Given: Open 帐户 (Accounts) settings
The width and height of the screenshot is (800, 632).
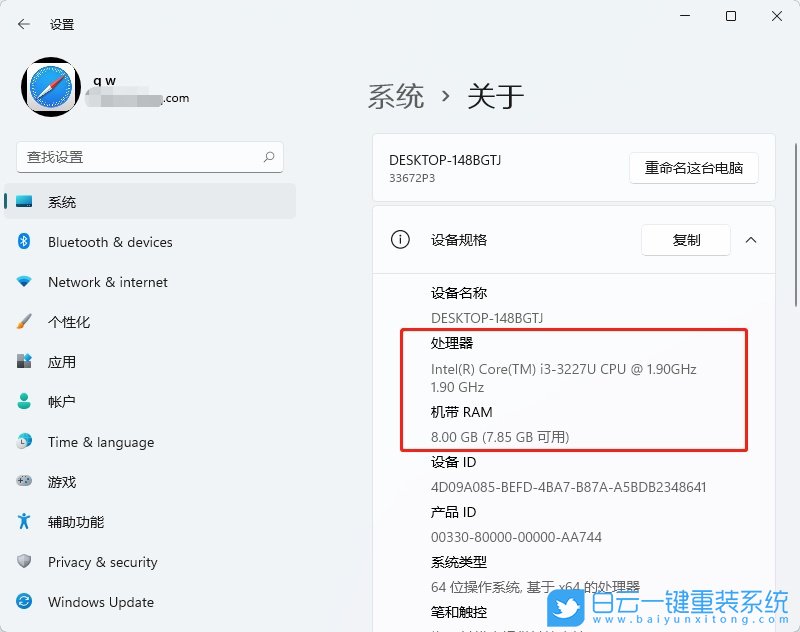Looking at the screenshot, I should 62,402.
